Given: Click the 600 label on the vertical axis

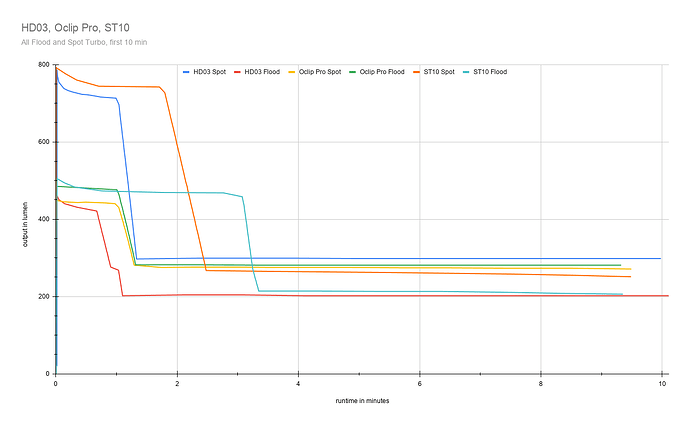Looking at the screenshot, I should coord(44,142).
